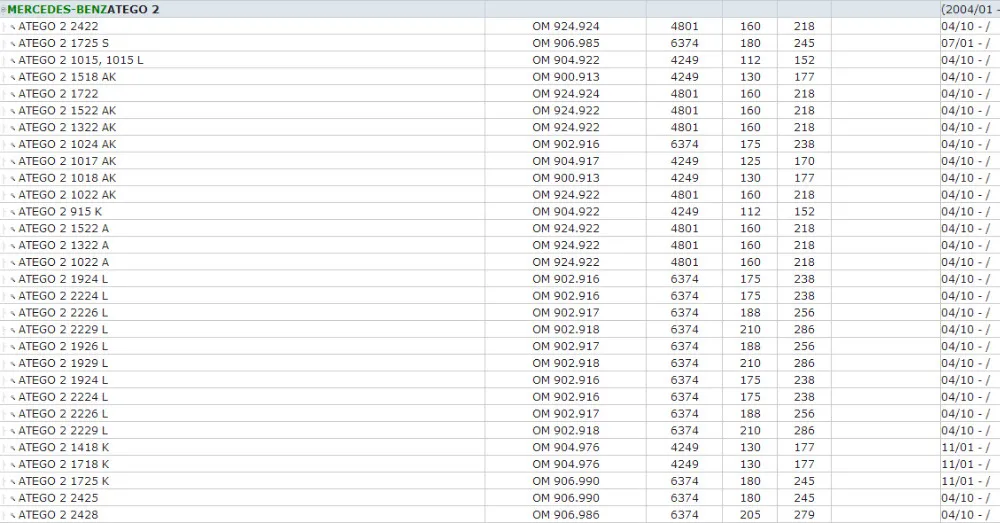Click displacement 6374 in ATEGO 2 1725 S row
Image resolution: width=1000 pixels, height=523 pixels.
point(684,43)
